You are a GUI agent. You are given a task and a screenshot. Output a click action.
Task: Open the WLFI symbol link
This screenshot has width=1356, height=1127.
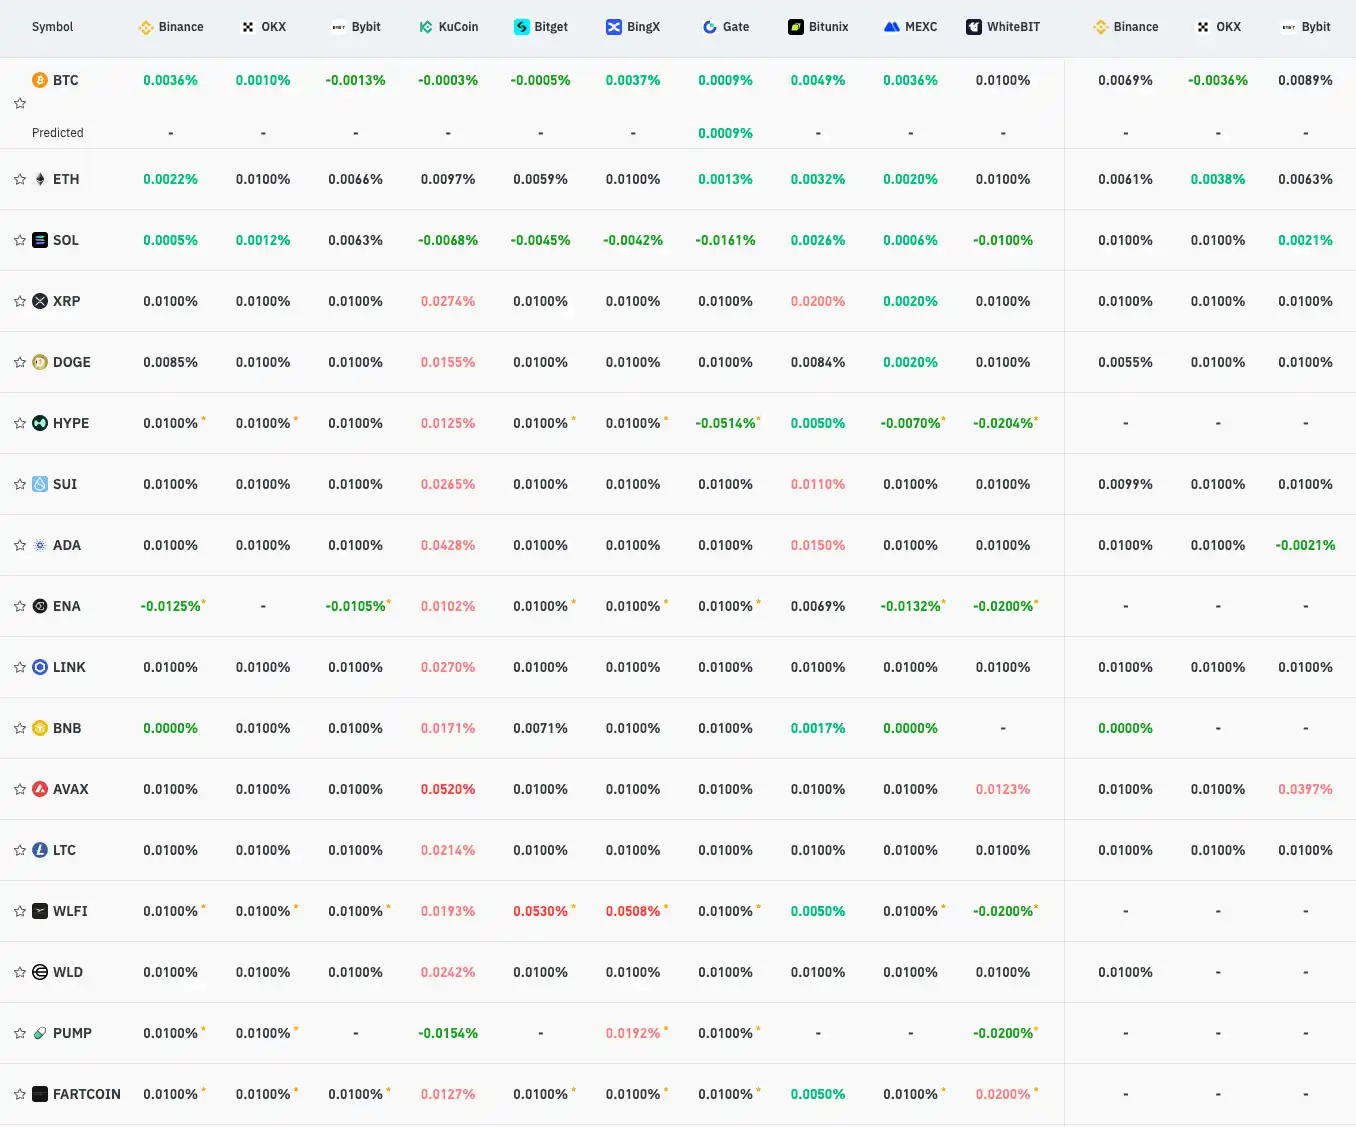[70, 911]
